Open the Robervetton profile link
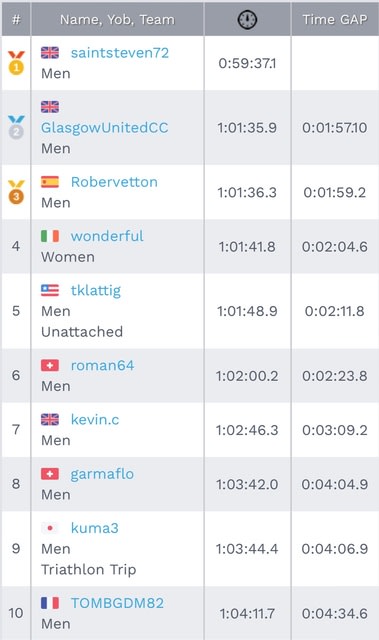 (x=114, y=182)
